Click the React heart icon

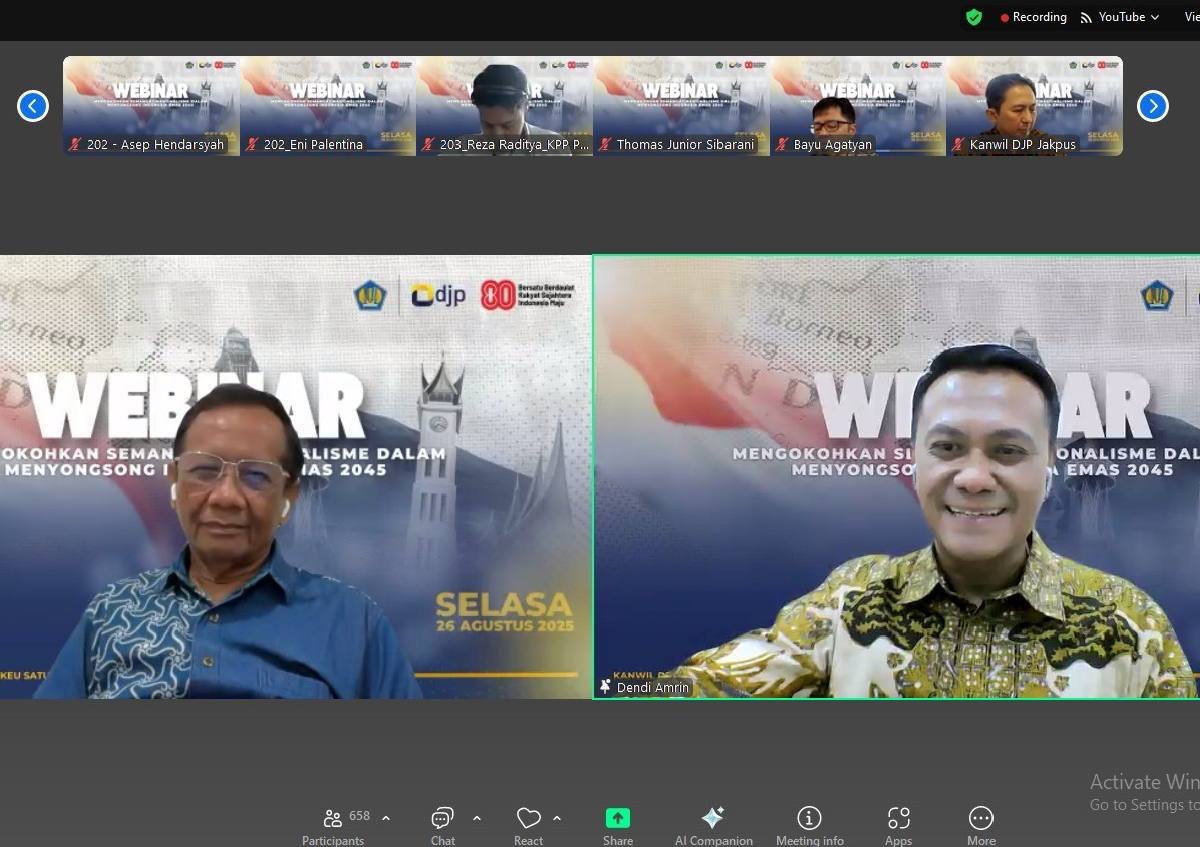[528, 819]
